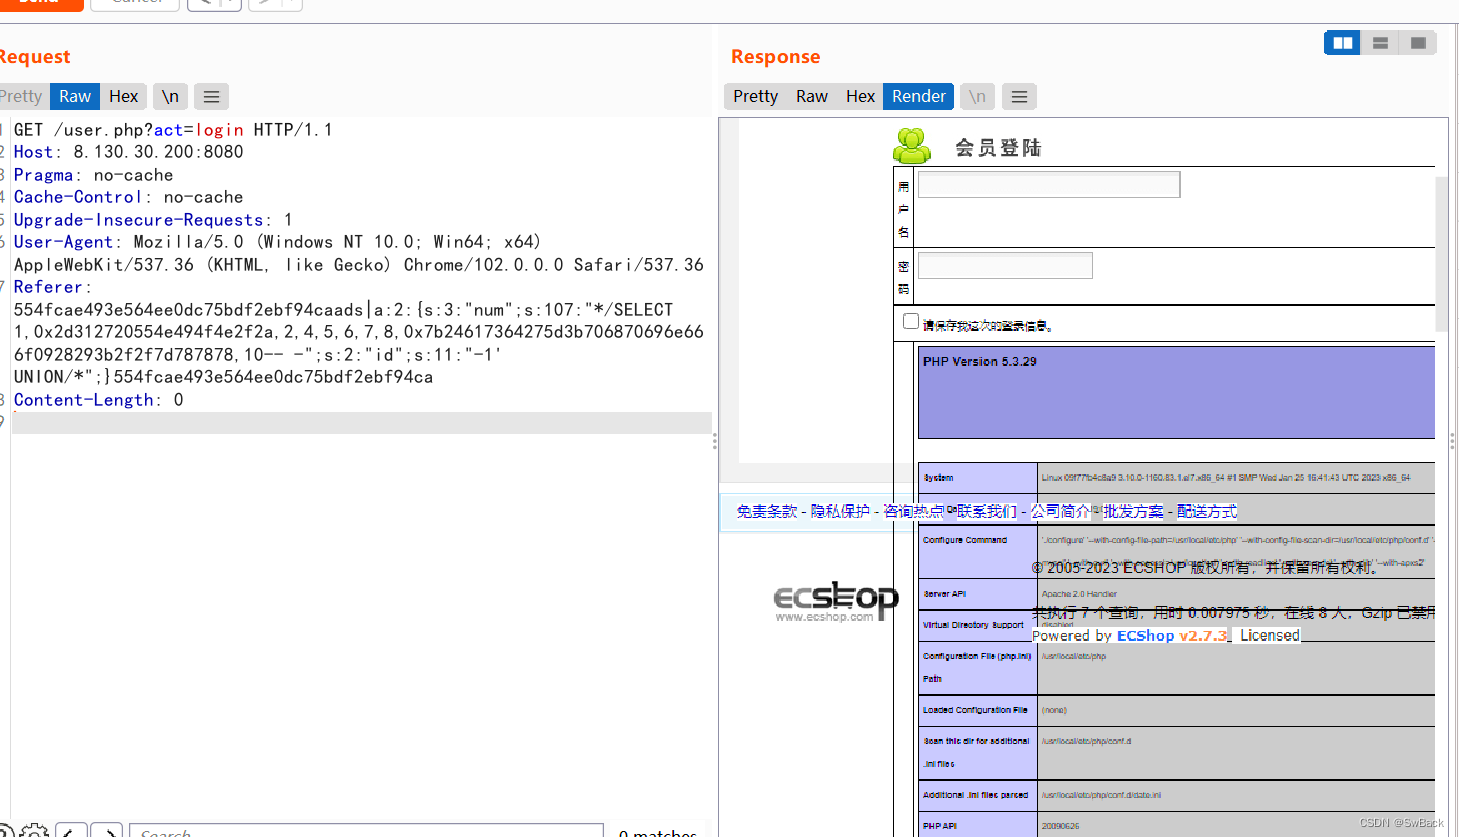Switch Request view to Hex tab
The height and width of the screenshot is (837, 1459).
(x=123, y=97)
